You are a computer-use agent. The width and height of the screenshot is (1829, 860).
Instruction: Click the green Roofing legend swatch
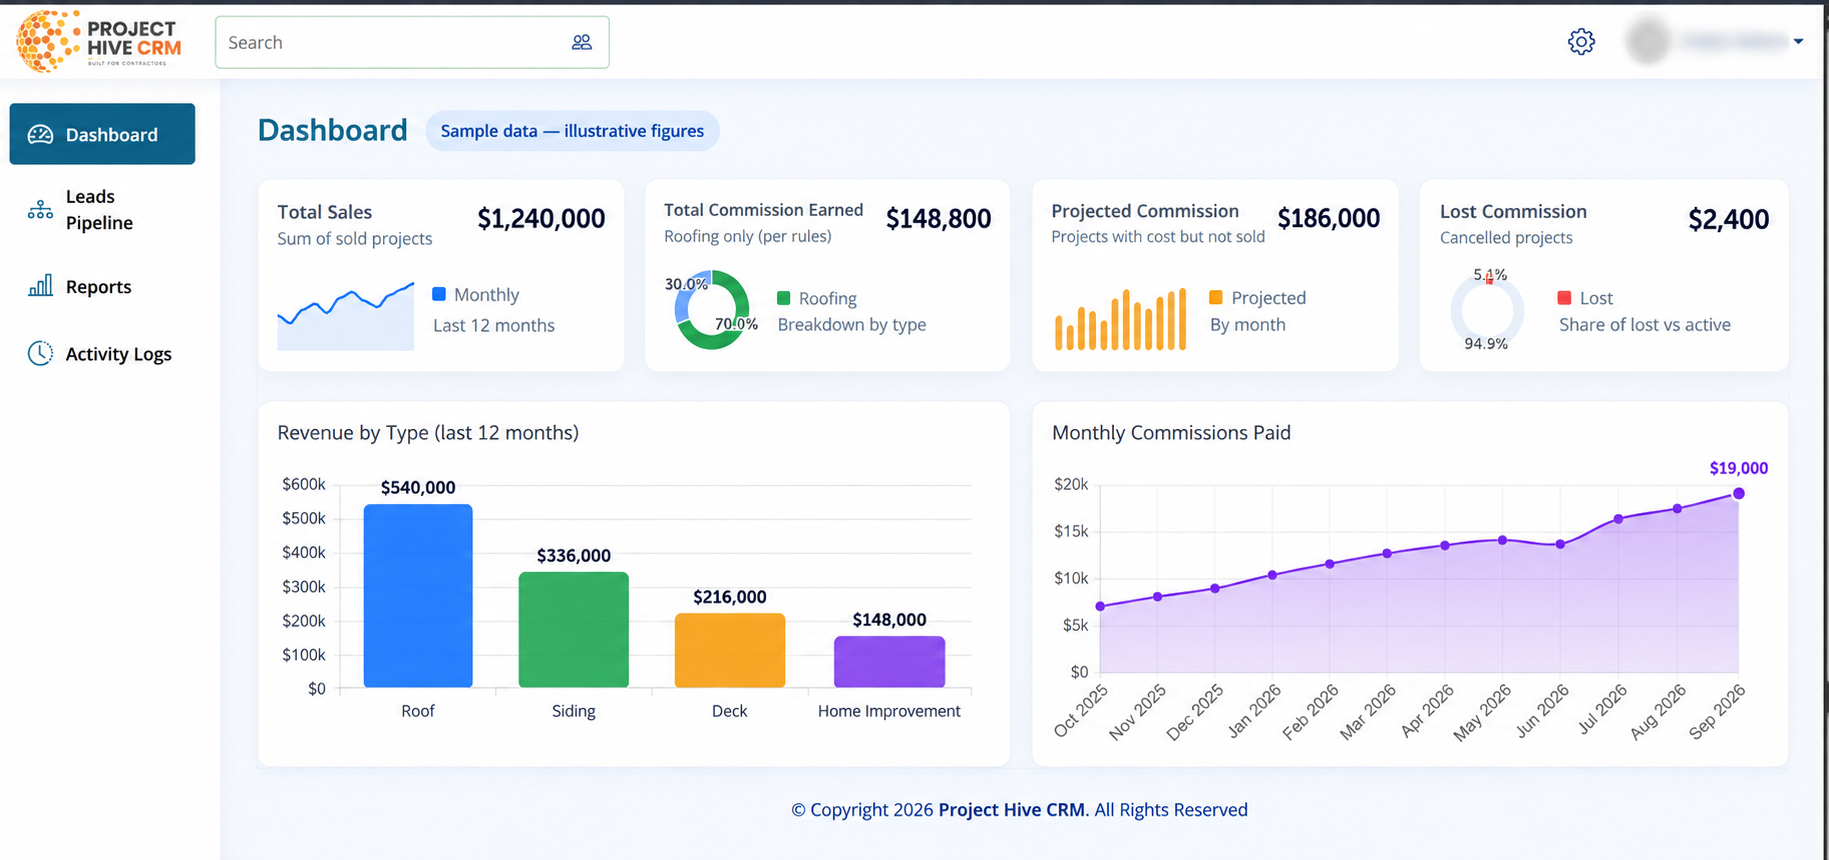(784, 298)
